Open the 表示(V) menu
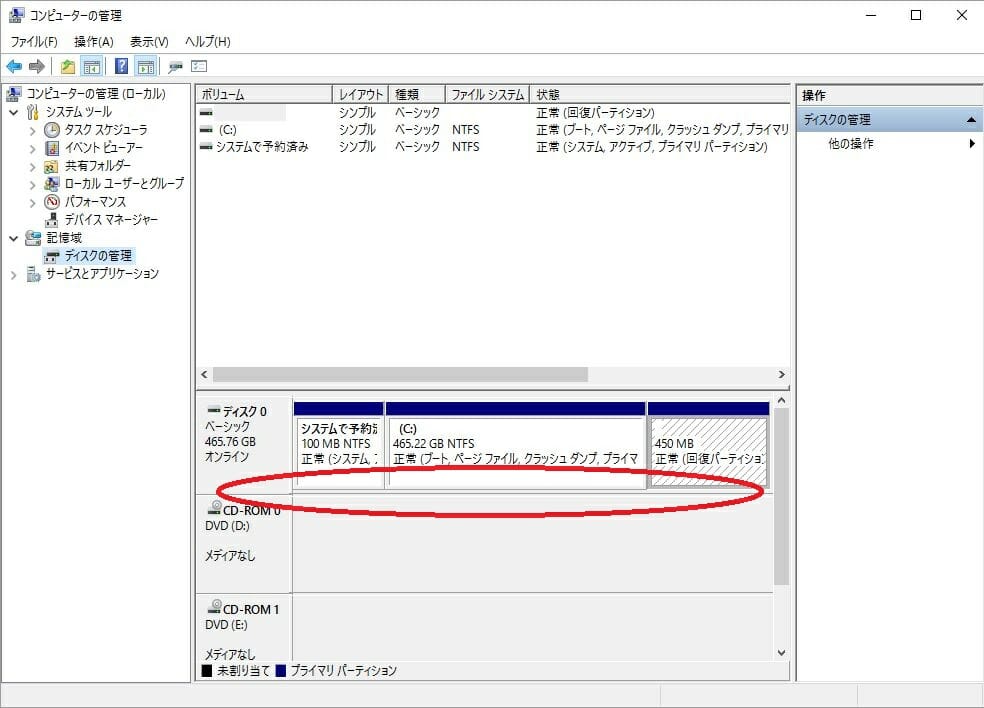Screen dimensions: 984x708 [x=149, y=42]
